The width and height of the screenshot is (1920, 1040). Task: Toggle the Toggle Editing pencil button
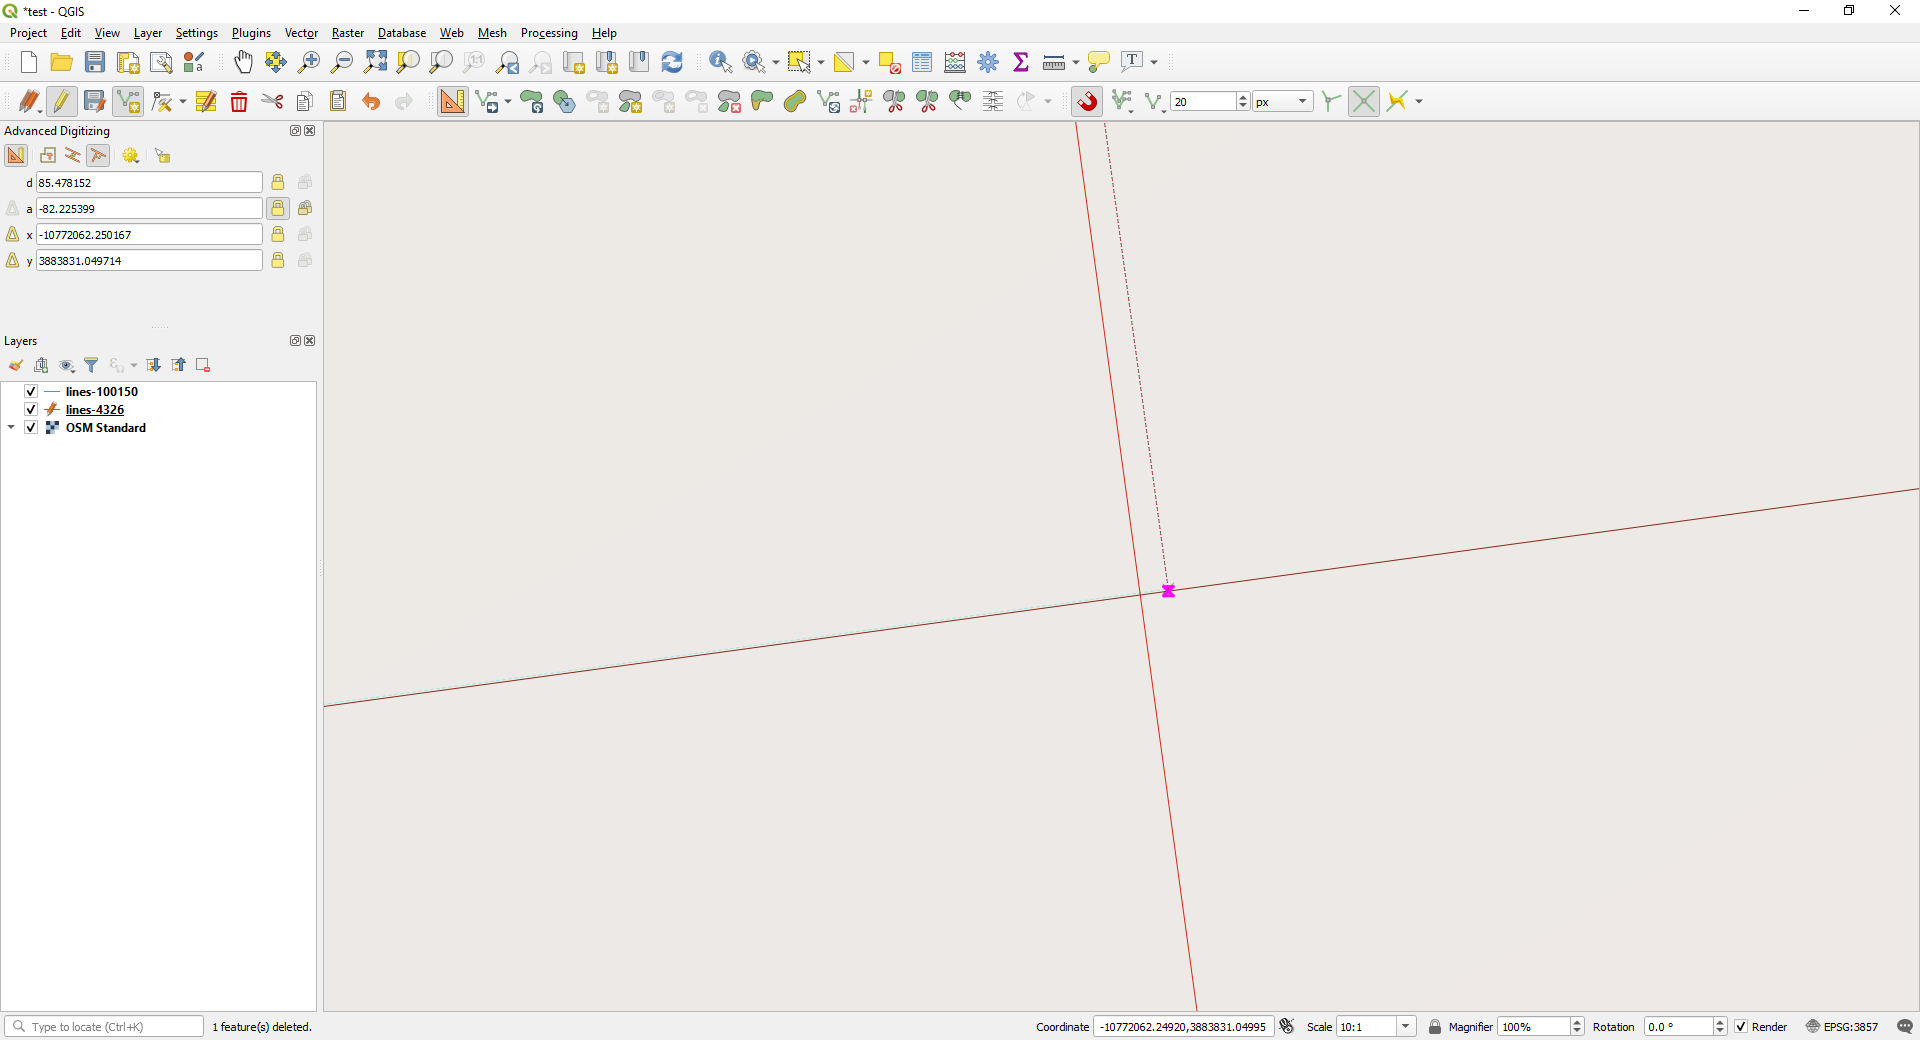62,101
